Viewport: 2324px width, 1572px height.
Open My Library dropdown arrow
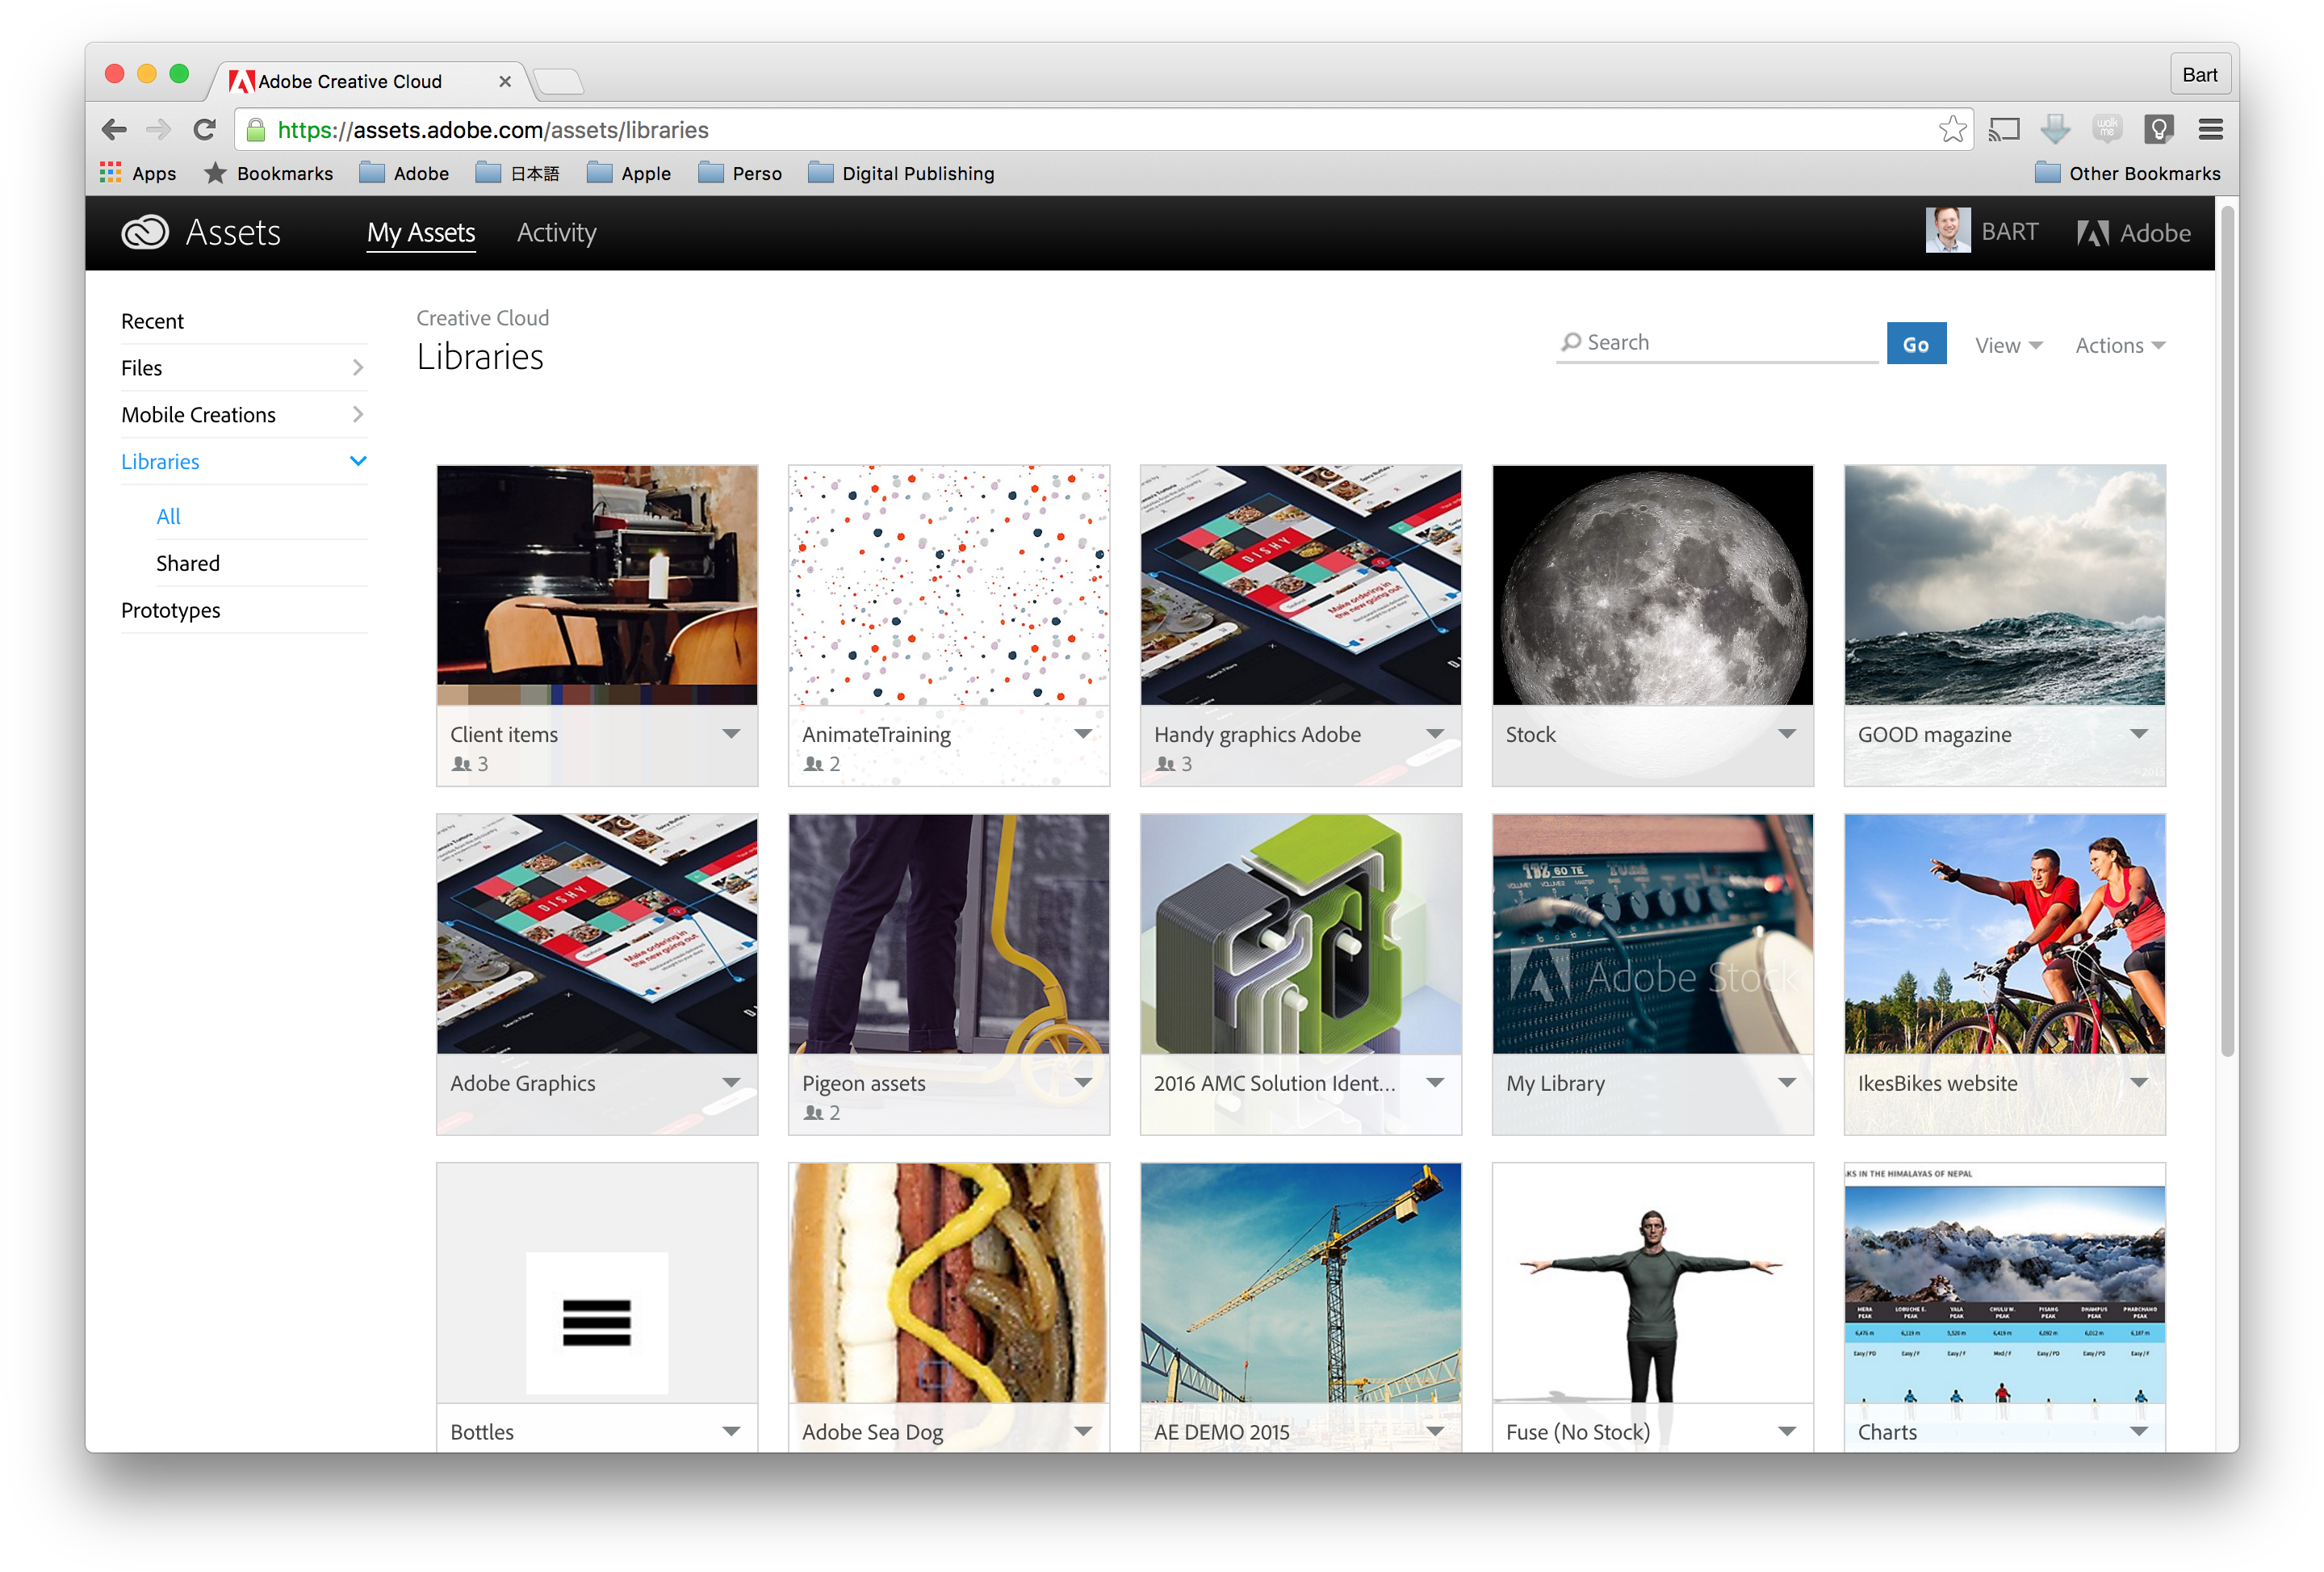click(x=1787, y=1083)
